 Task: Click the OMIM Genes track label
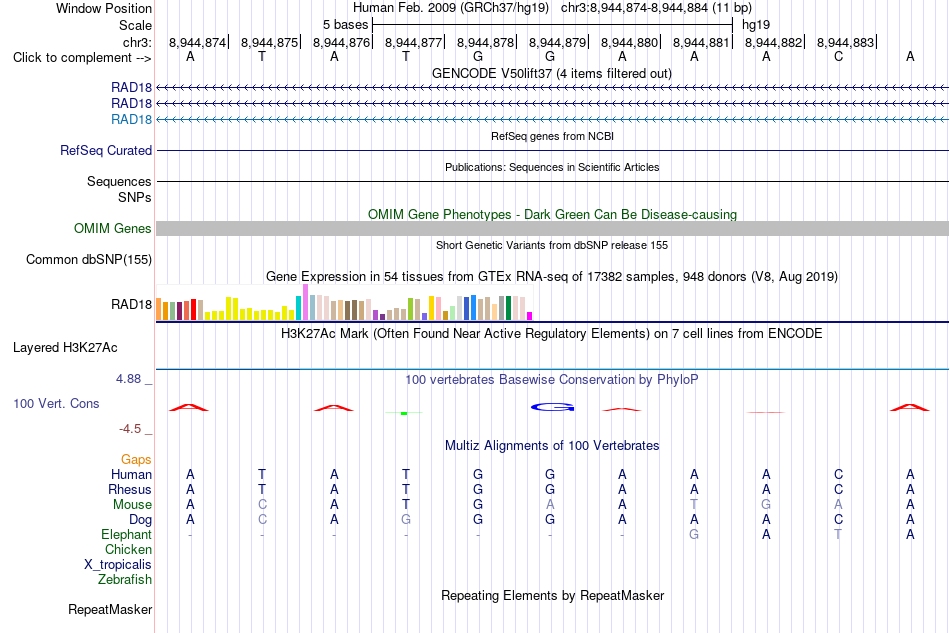[x=112, y=228]
